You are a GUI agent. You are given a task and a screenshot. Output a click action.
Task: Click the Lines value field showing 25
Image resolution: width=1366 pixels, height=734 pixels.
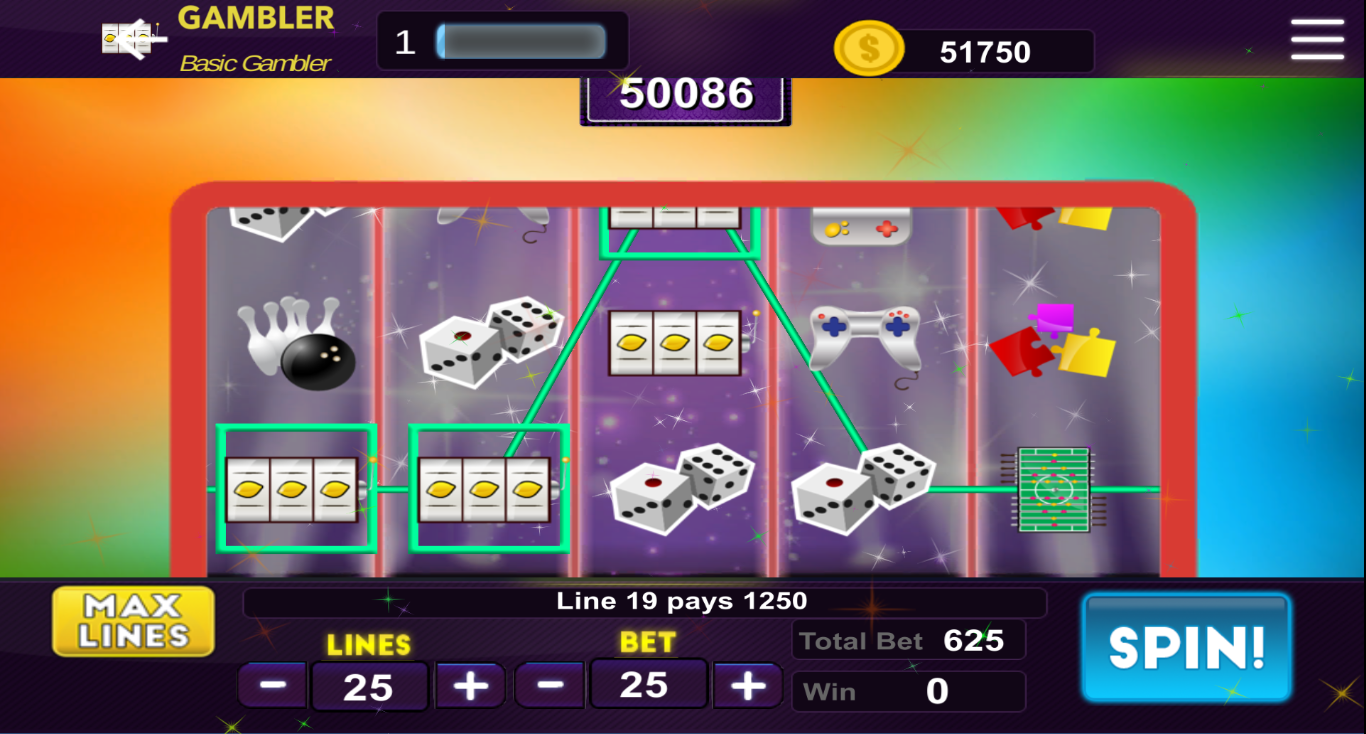(369, 687)
